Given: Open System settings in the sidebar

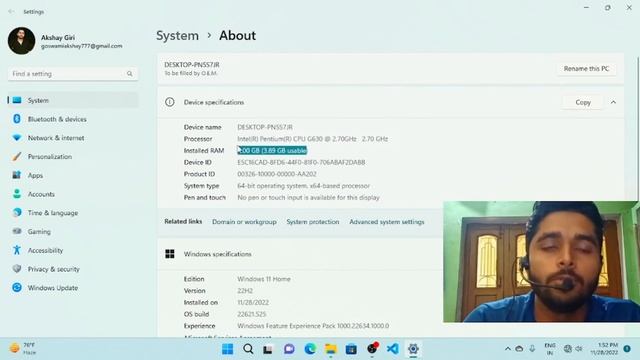Looking at the screenshot, I should (73, 100).
